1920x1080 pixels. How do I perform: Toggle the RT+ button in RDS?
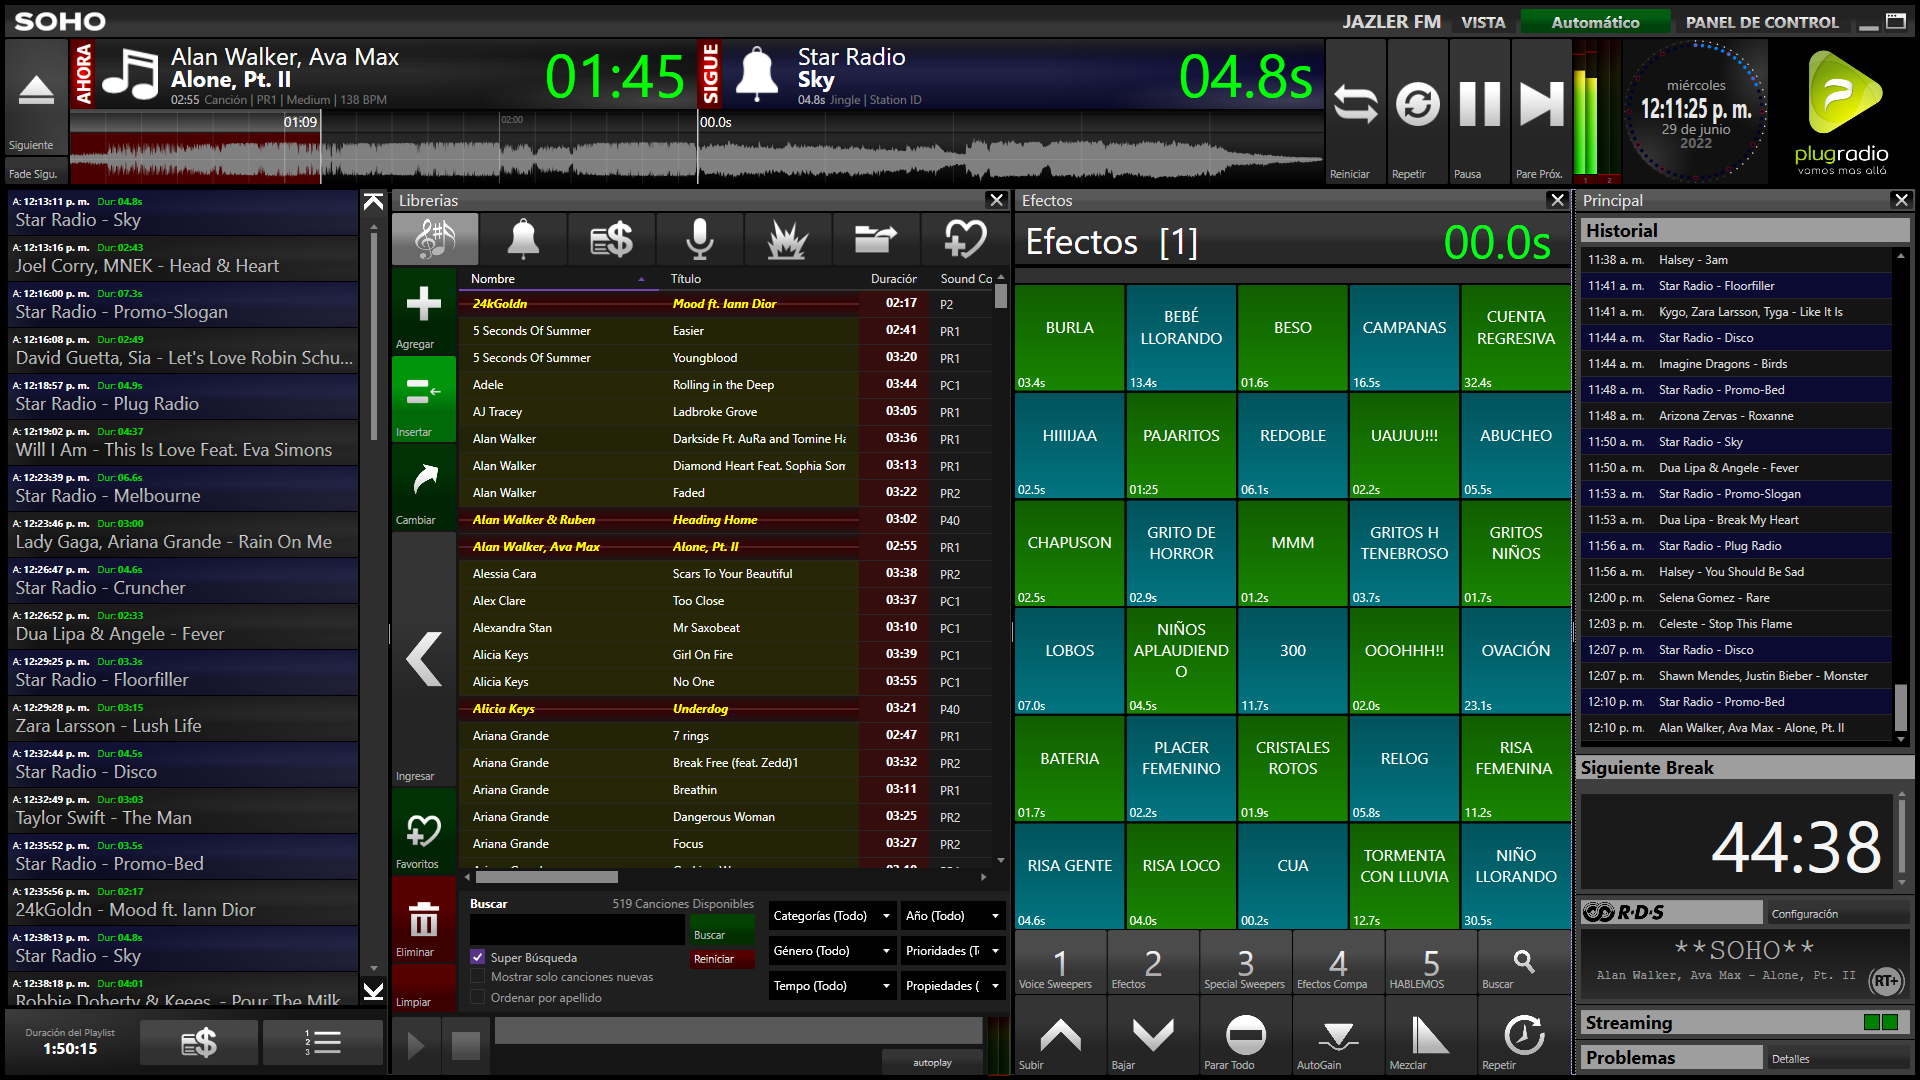1885,981
